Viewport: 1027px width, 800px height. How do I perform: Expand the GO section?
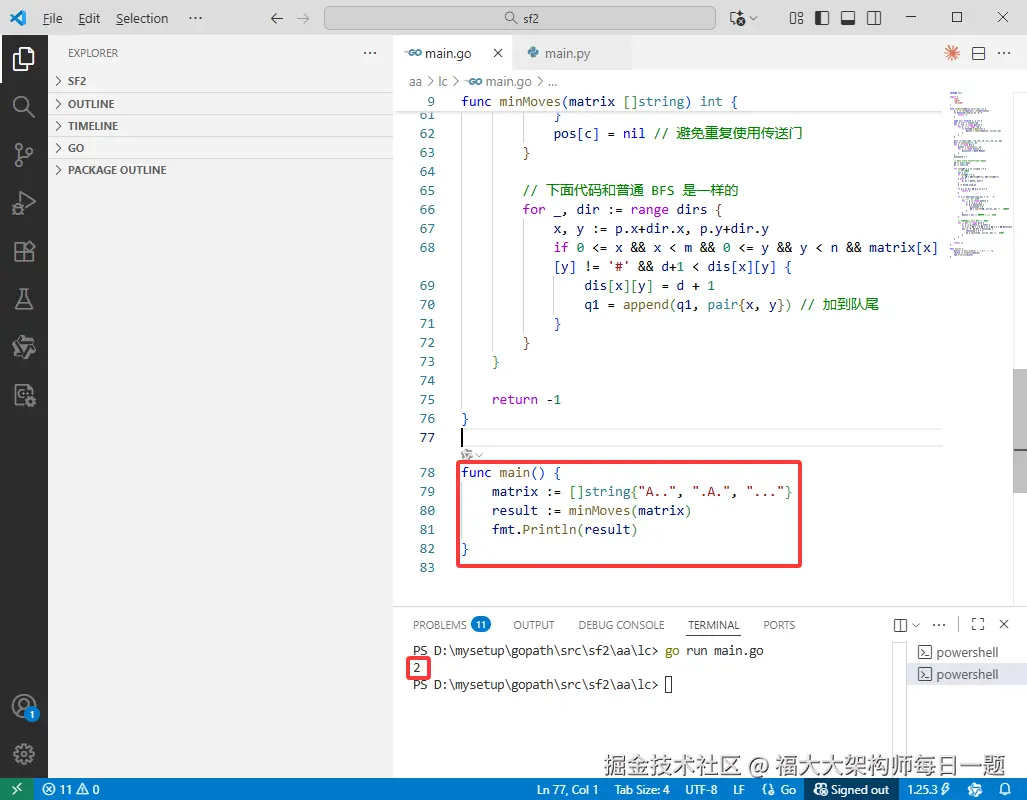point(220,148)
